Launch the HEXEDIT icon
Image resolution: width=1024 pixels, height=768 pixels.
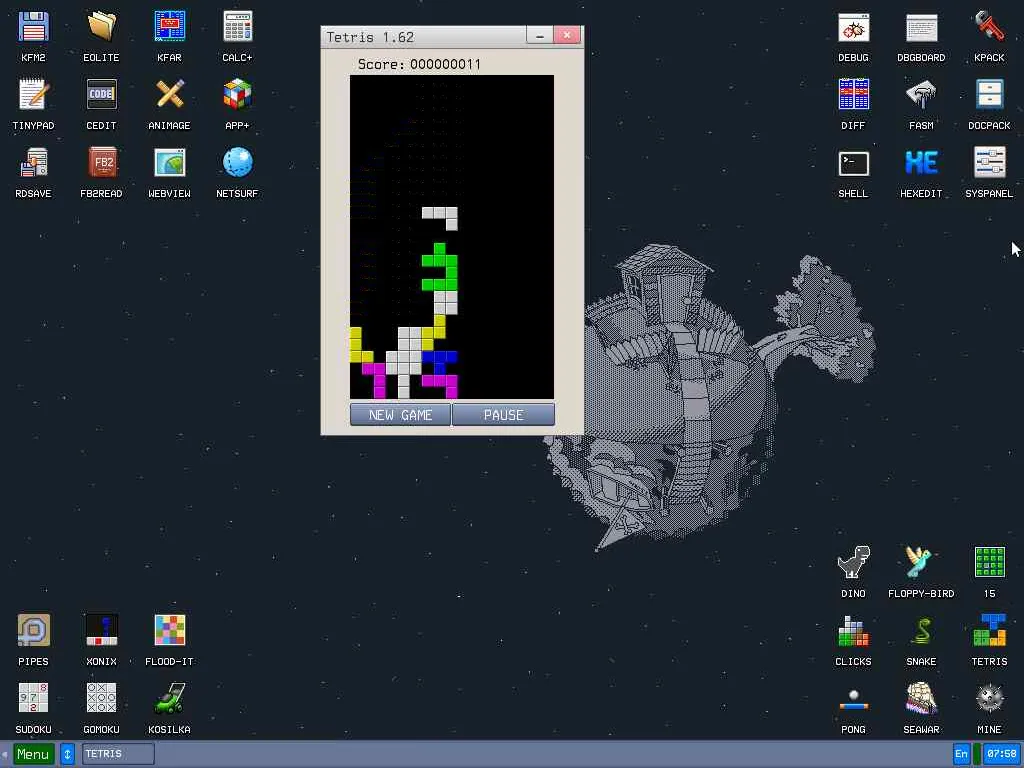pyautogui.click(x=921, y=163)
